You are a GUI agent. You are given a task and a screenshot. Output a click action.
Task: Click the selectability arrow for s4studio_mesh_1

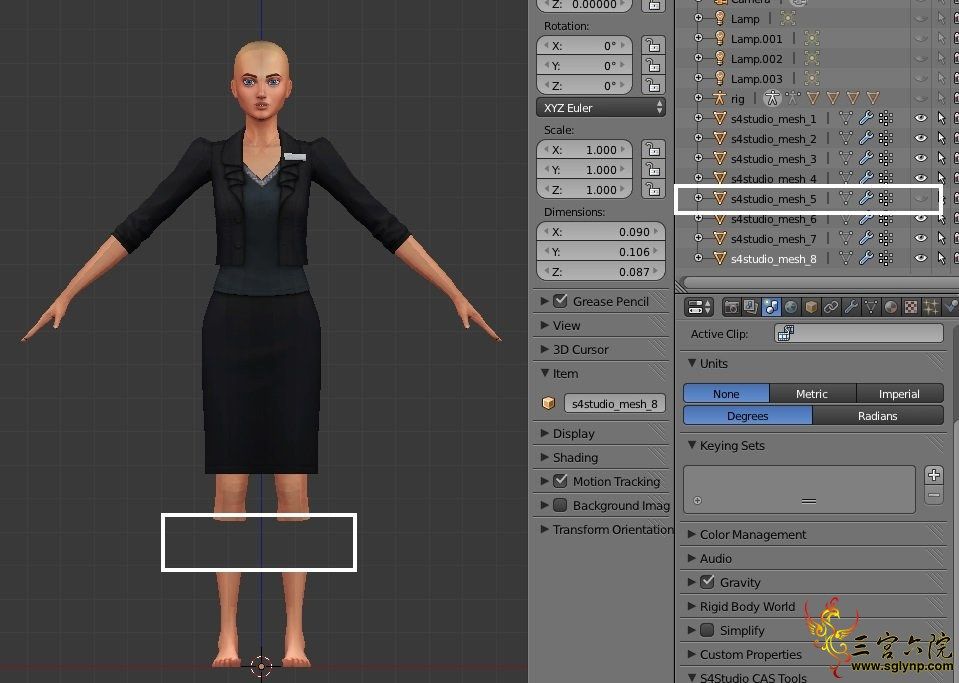point(941,118)
